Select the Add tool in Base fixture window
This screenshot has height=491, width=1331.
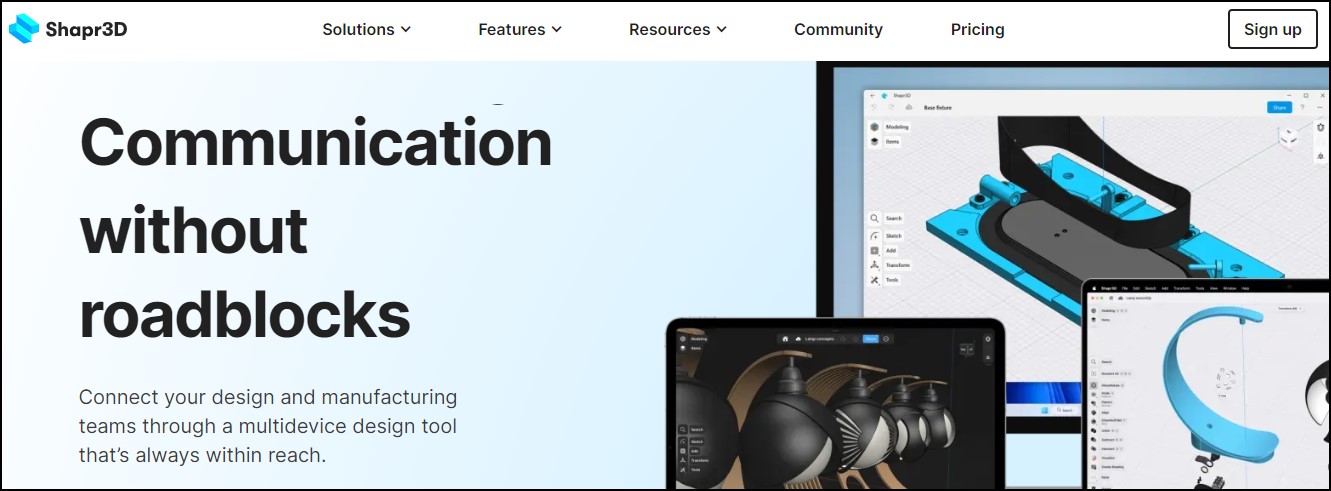pos(874,251)
